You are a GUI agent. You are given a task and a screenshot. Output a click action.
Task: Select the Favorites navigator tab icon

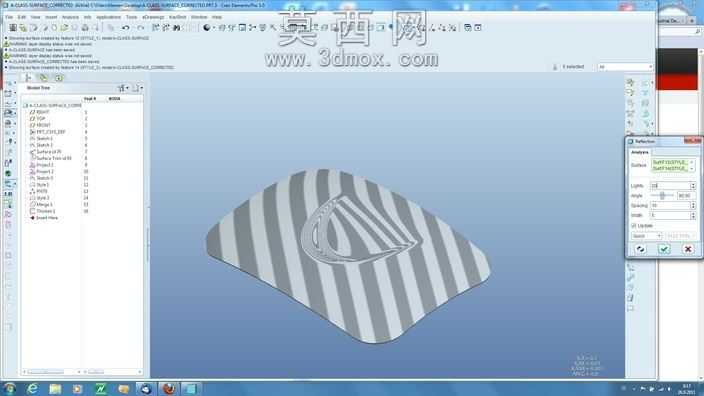click(x=58, y=78)
